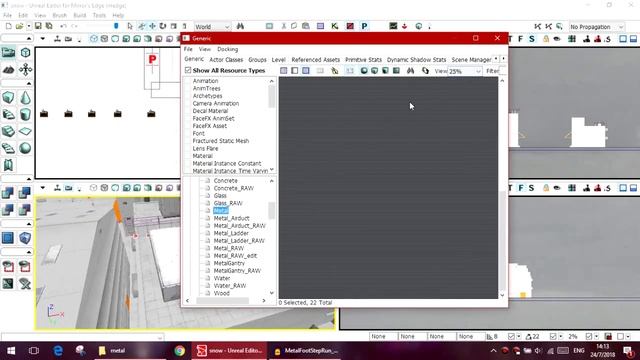Click the save icon in bottom status bar

click(608, 336)
